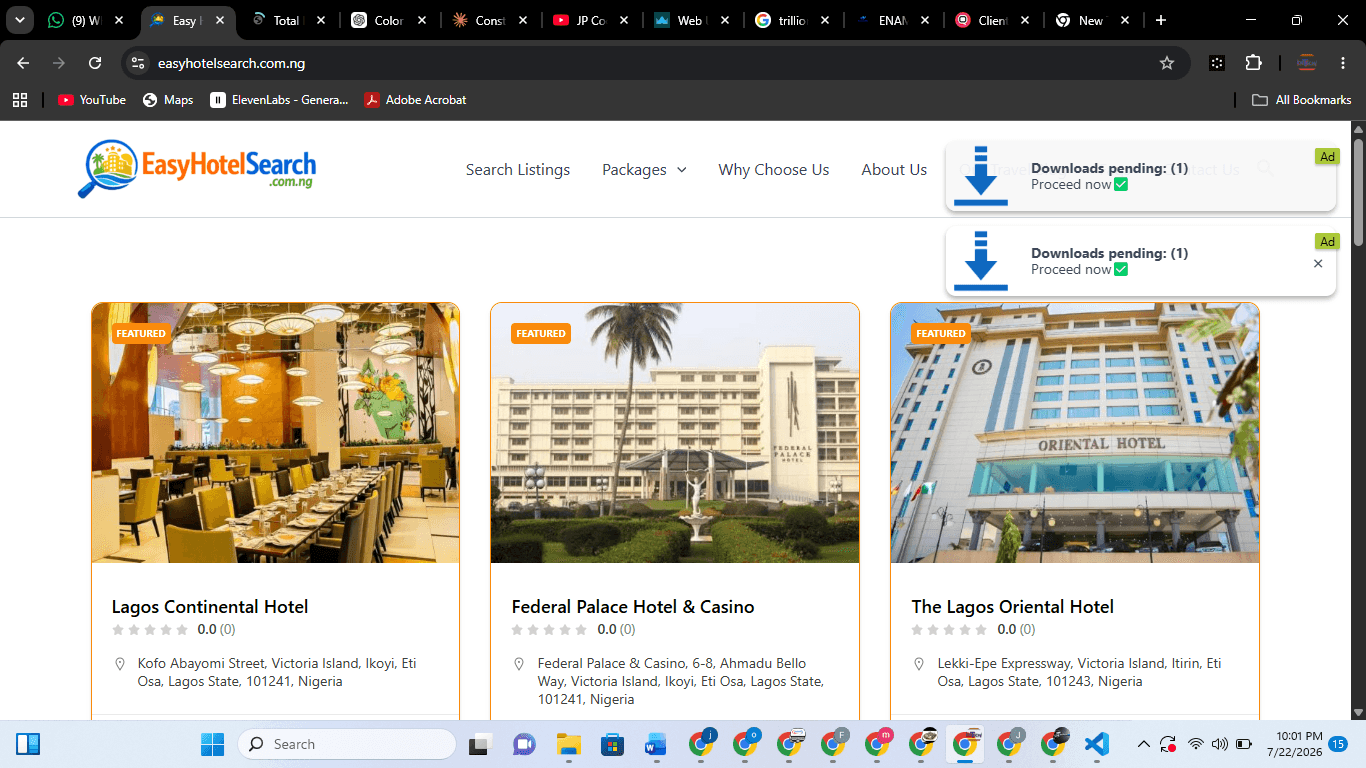Close the lower Downloads pending ad
Screen dimensions: 1366x768
1318,264
